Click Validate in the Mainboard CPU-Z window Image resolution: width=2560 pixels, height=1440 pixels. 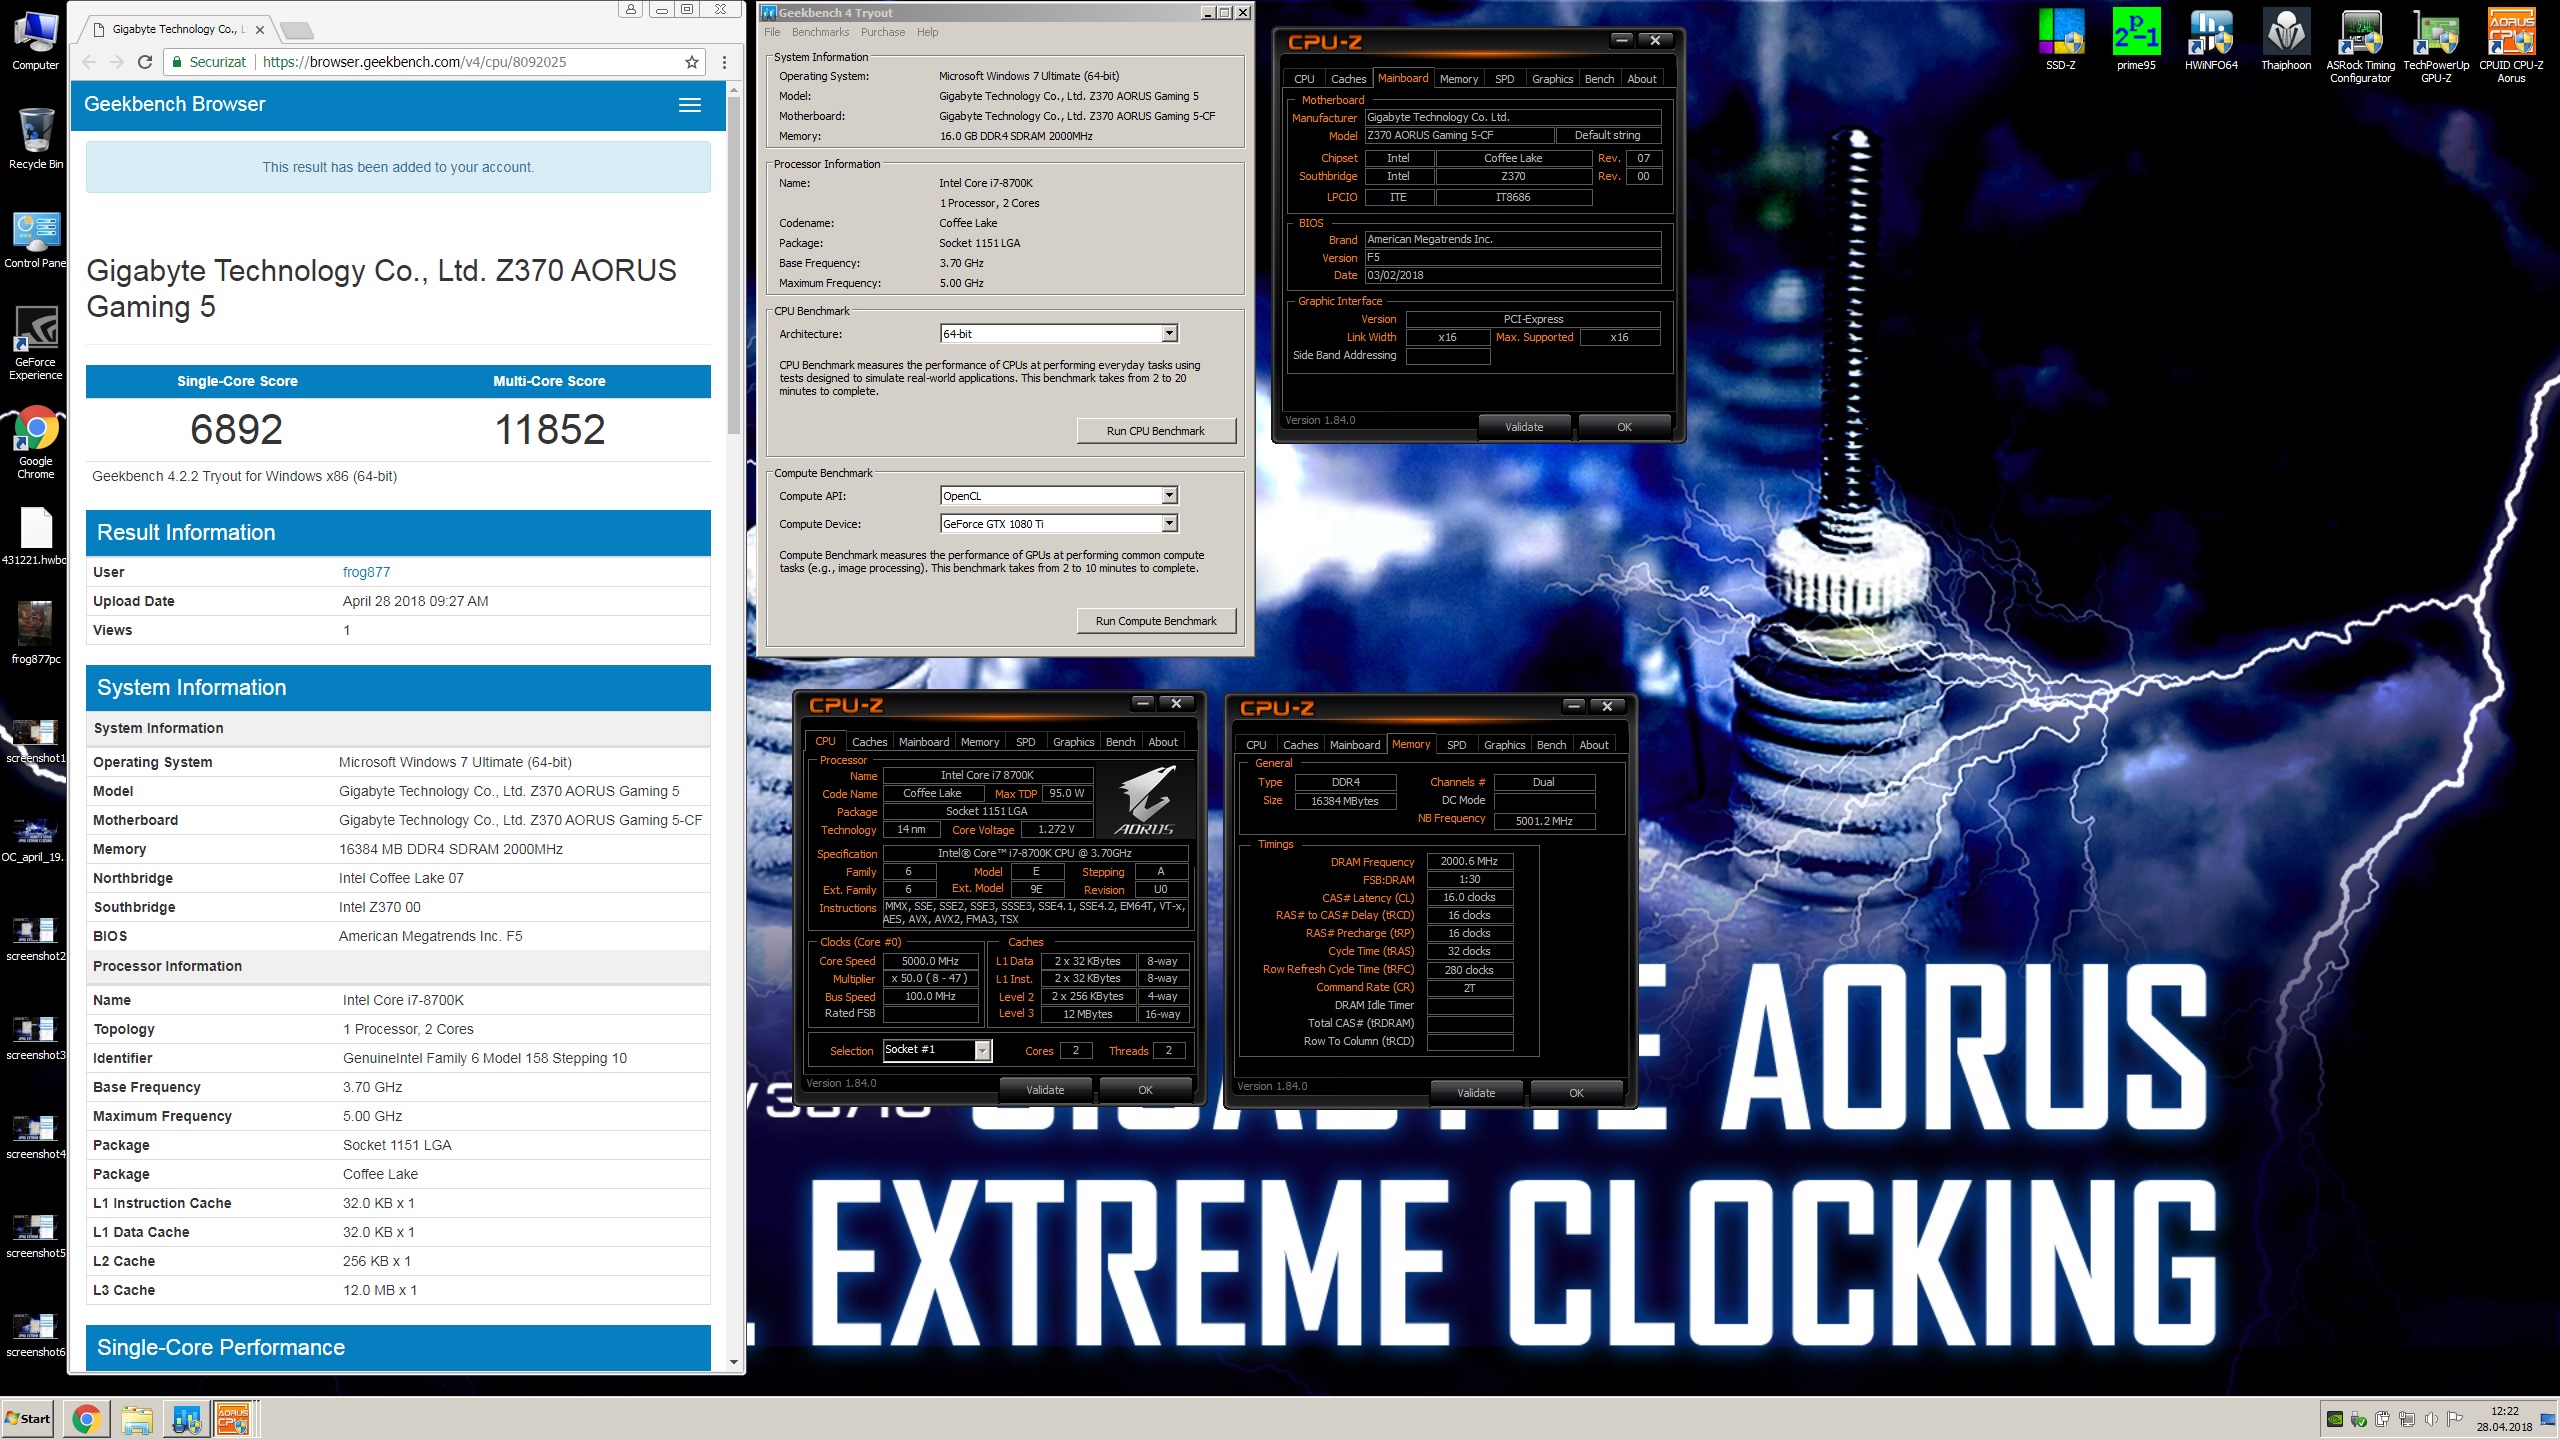coord(1524,427)
